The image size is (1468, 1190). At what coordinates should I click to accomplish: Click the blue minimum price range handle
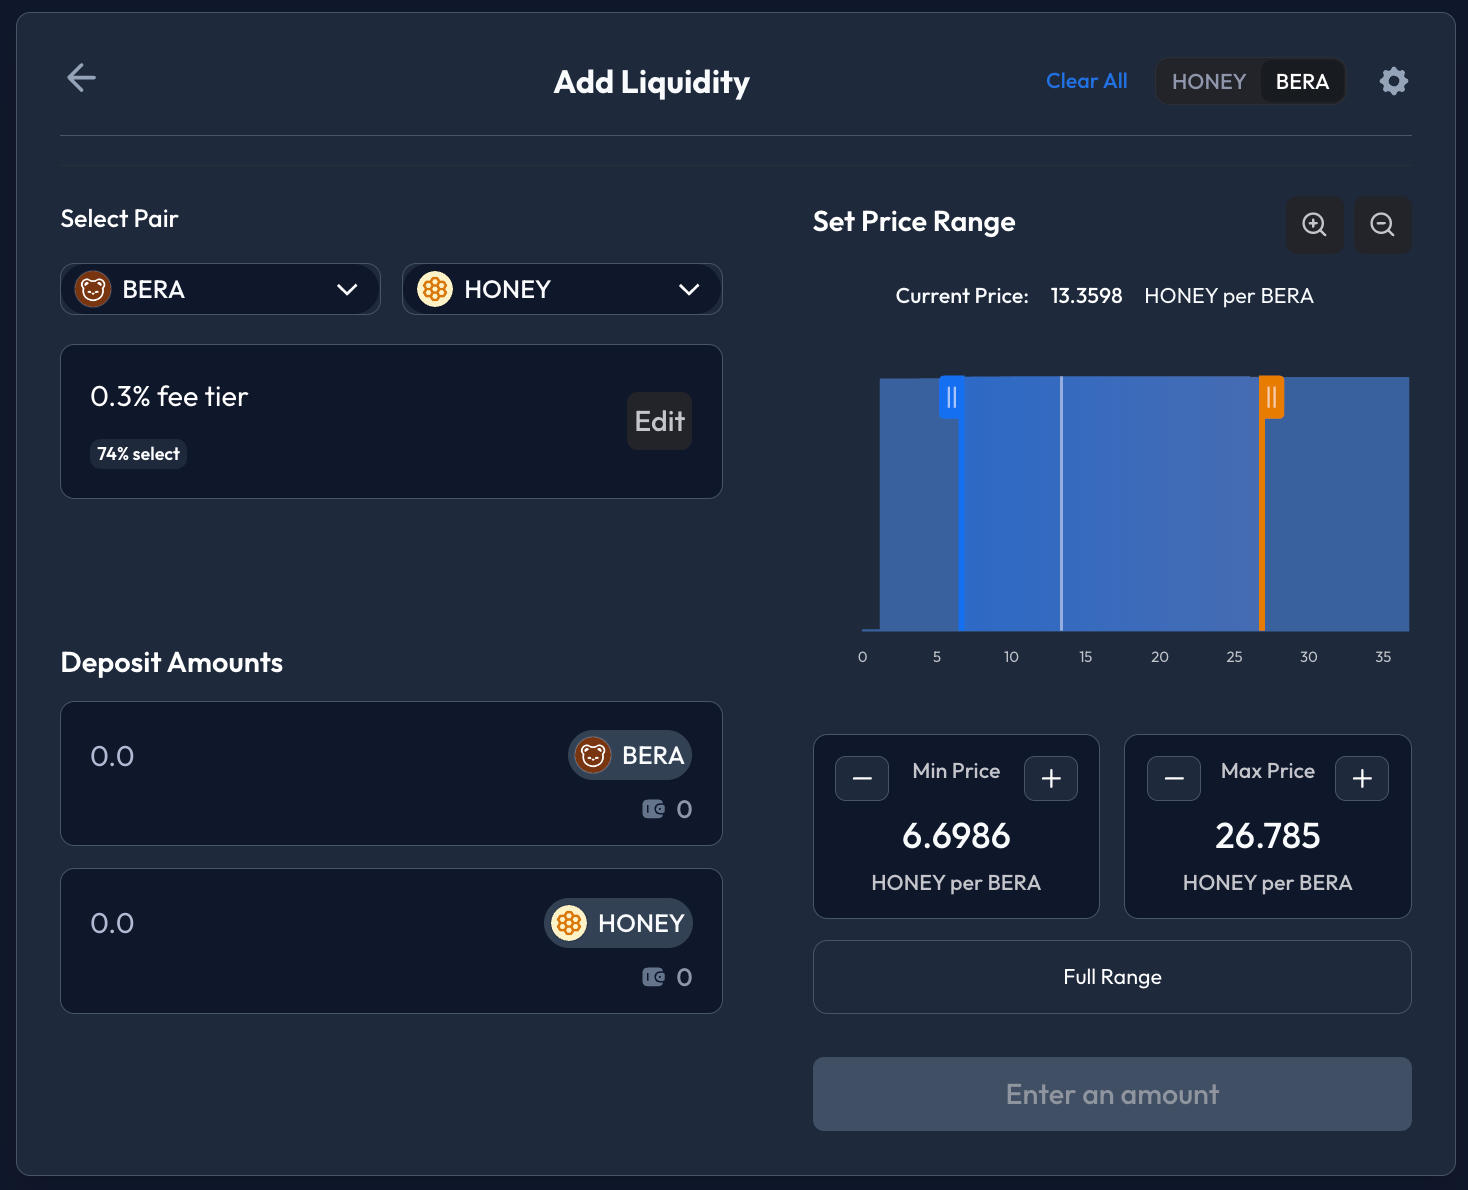pyautogui.click(x=952, y=397)
